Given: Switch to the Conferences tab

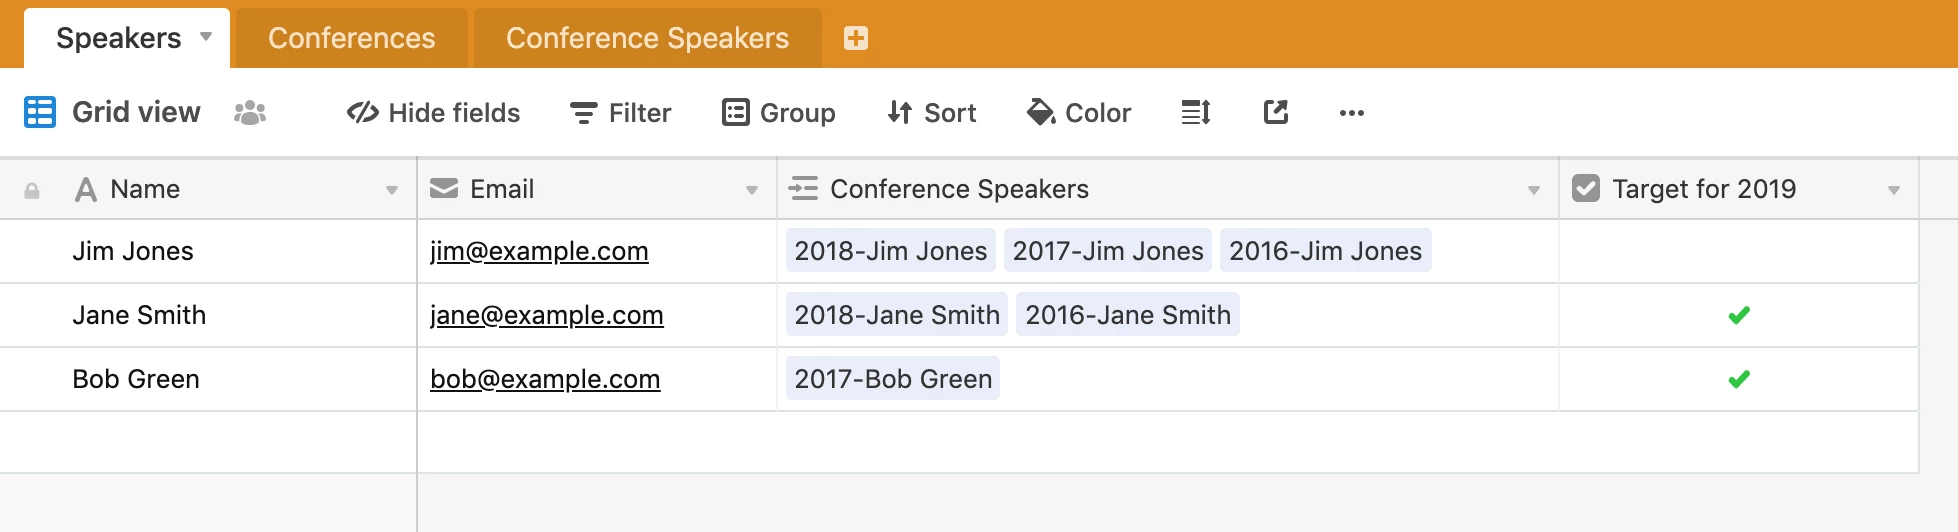Looking at the screenshot, I should point(351,38).
